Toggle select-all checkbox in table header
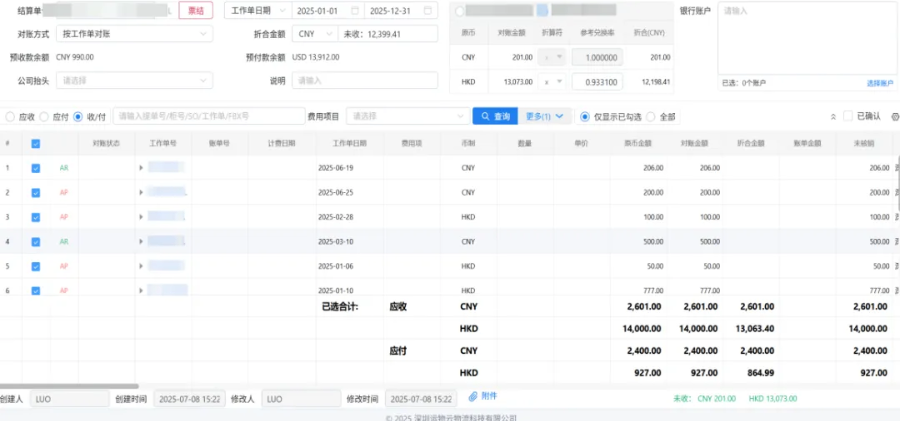 pyautogui.click(x=36, y=144)
